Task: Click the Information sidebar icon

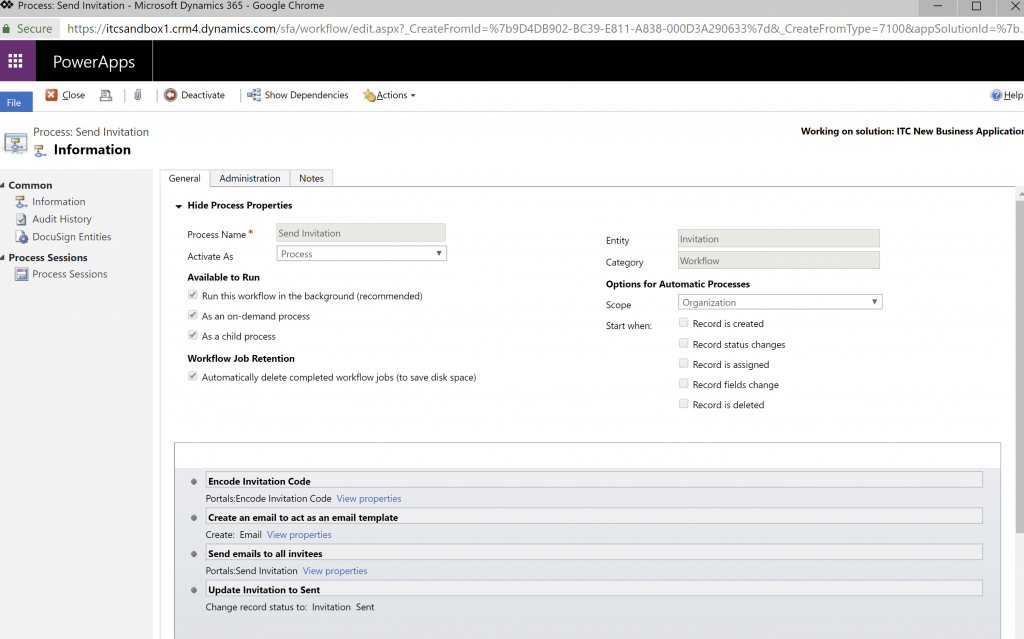Action: (x=21, y=202)
